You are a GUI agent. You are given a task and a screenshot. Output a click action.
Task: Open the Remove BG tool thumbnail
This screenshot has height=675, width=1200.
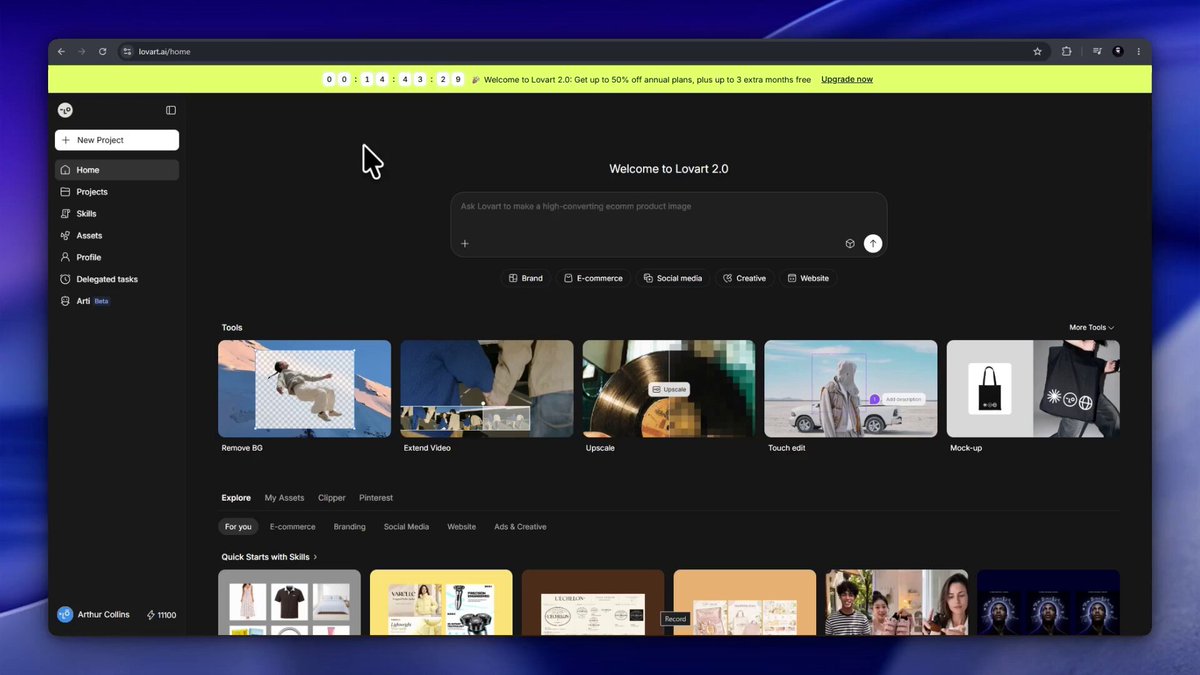click(305, 389)
